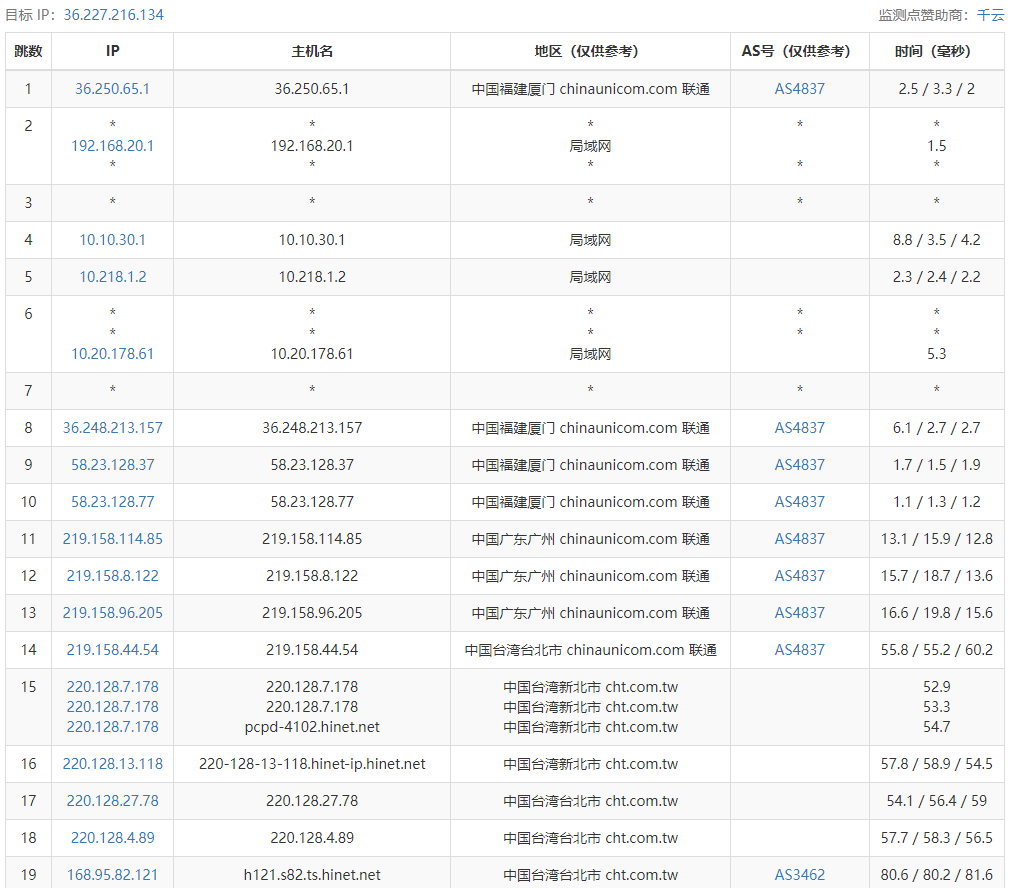Click the 54.1 / 56.4 / 59 timing cell
Screen dimensions: 1011x888
click(937, 801)
